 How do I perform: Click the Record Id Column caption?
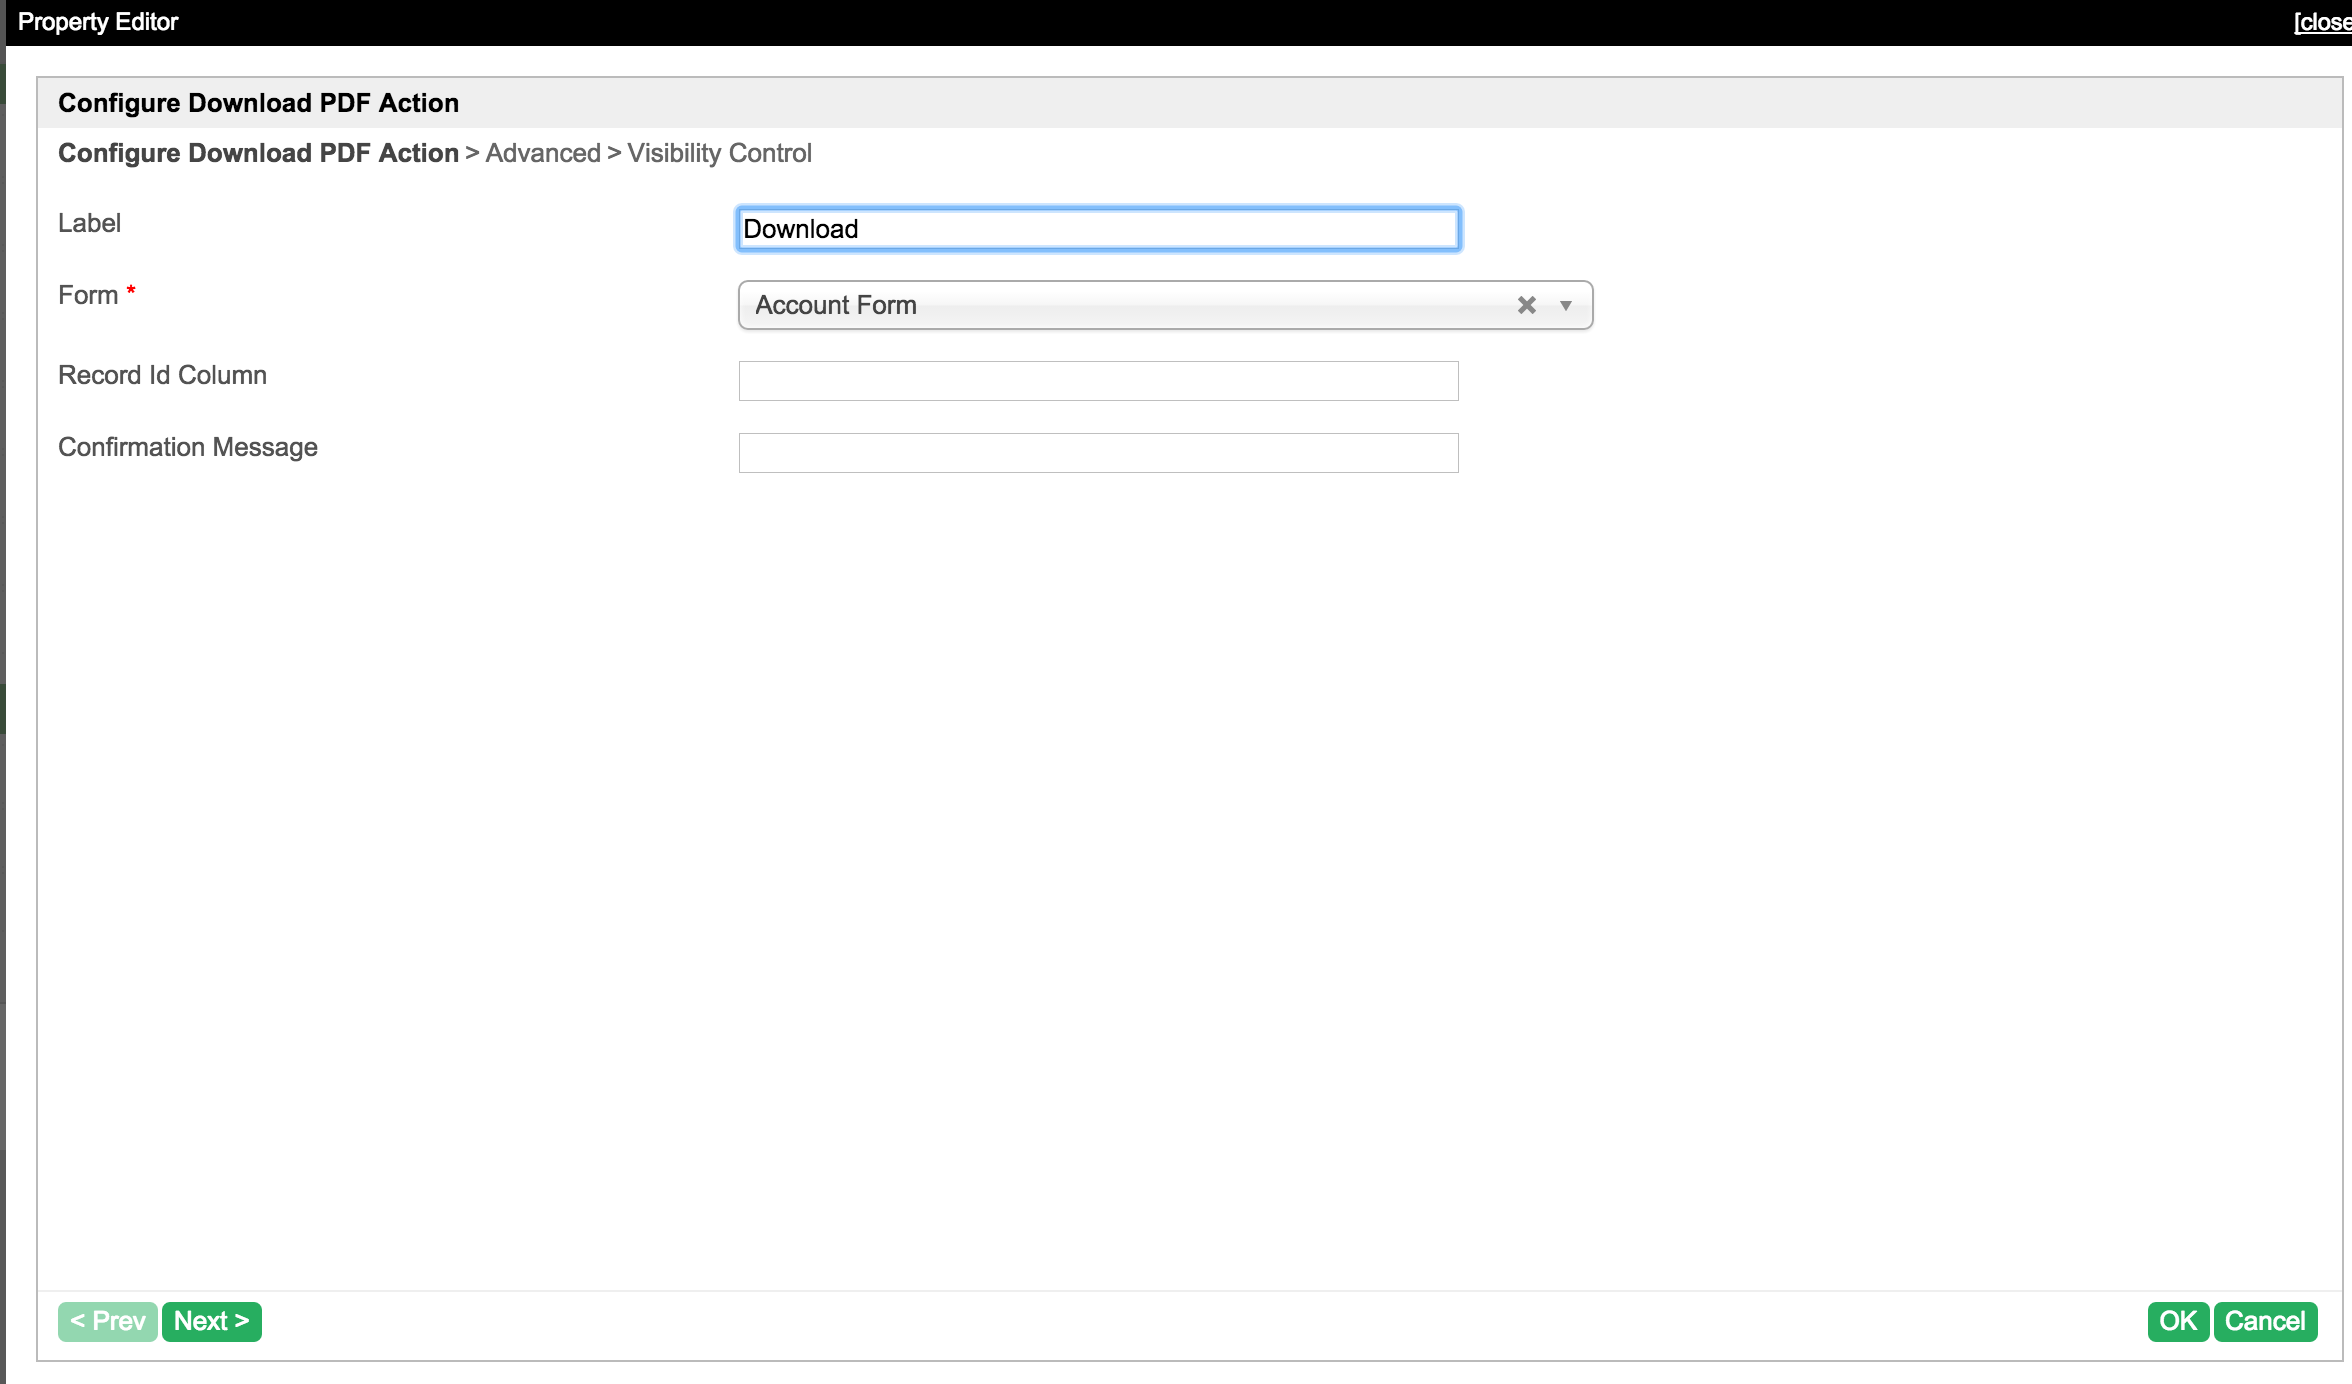(x=162, y=375)
